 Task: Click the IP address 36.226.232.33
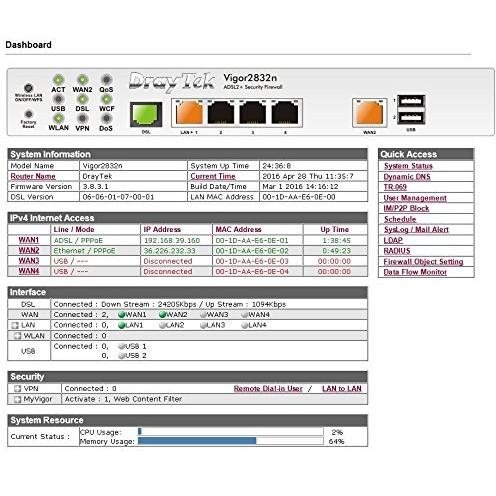pyautogui.click(x=169, y=251)
